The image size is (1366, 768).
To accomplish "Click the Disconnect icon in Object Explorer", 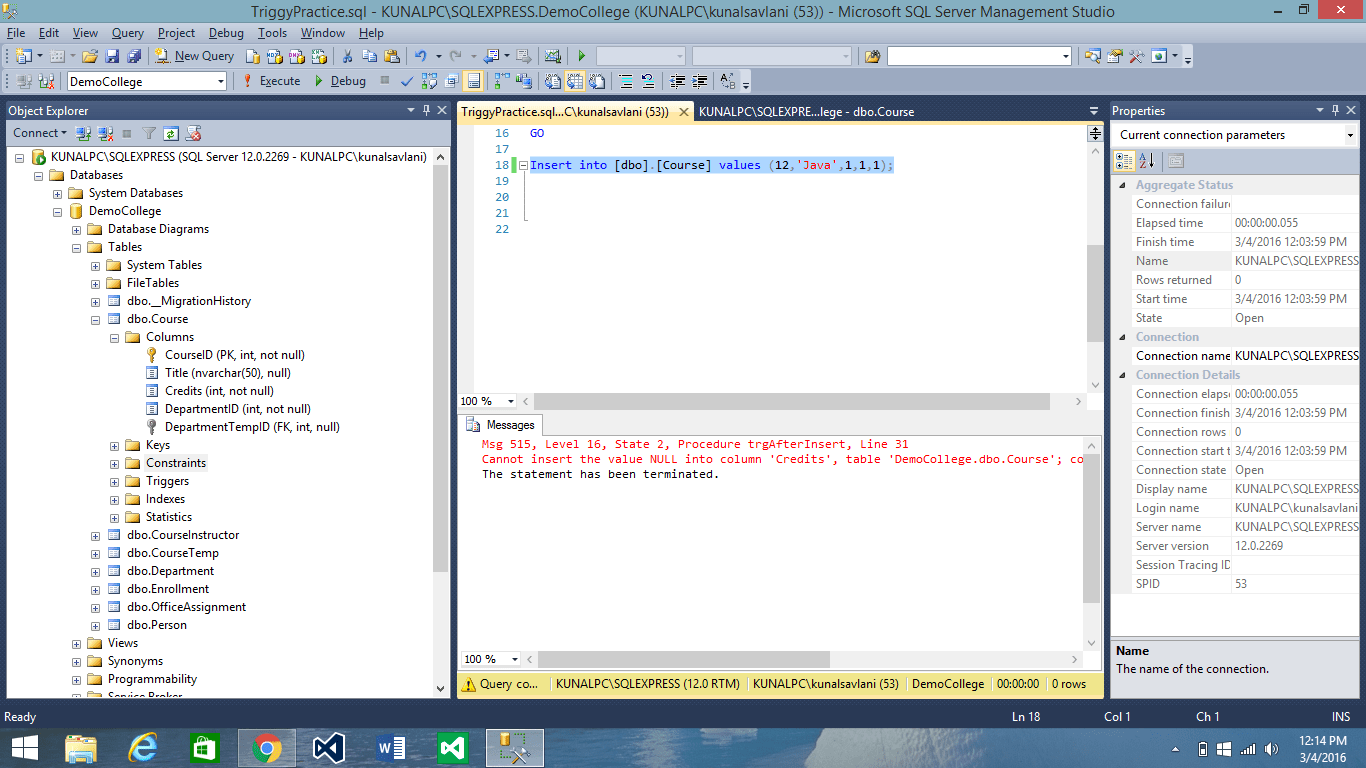I will [x=105, y=133].
